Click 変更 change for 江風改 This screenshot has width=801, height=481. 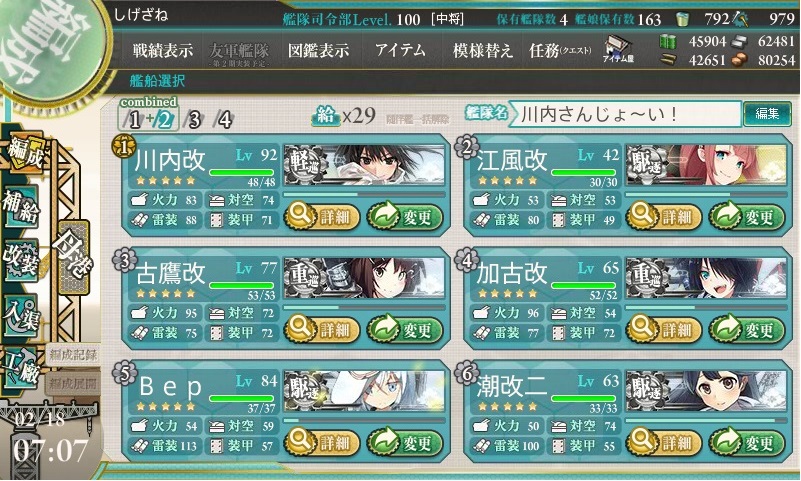747,217
